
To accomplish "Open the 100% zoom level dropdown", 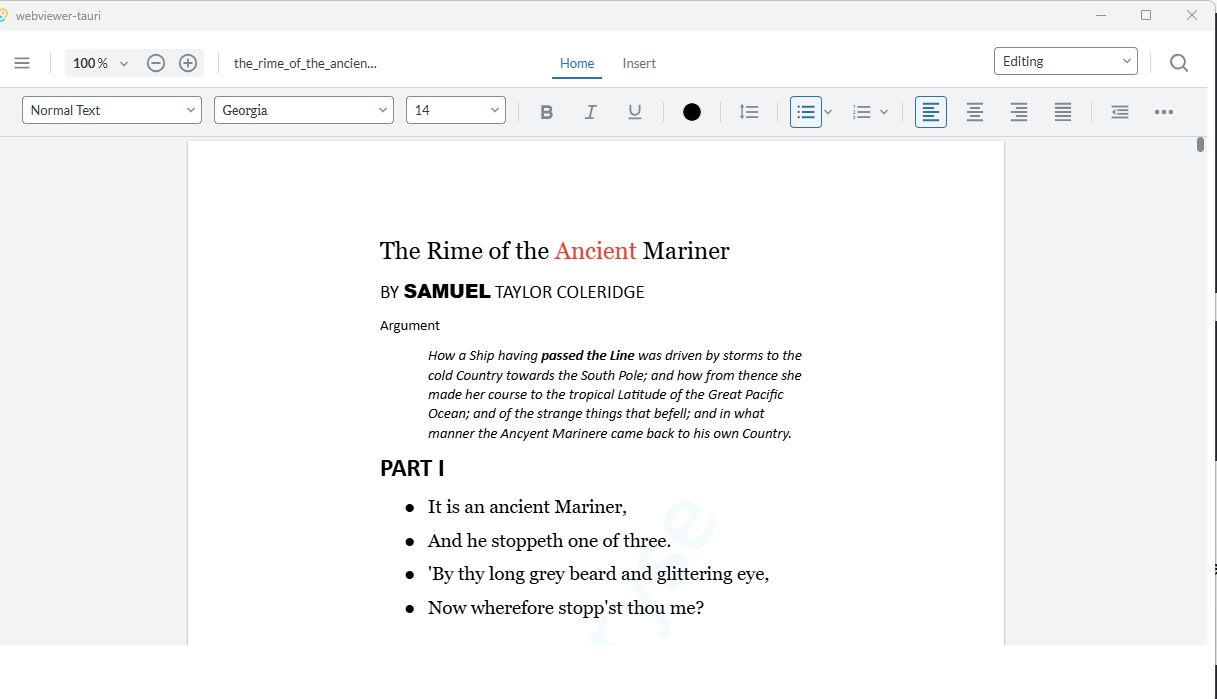I will 102,63.
